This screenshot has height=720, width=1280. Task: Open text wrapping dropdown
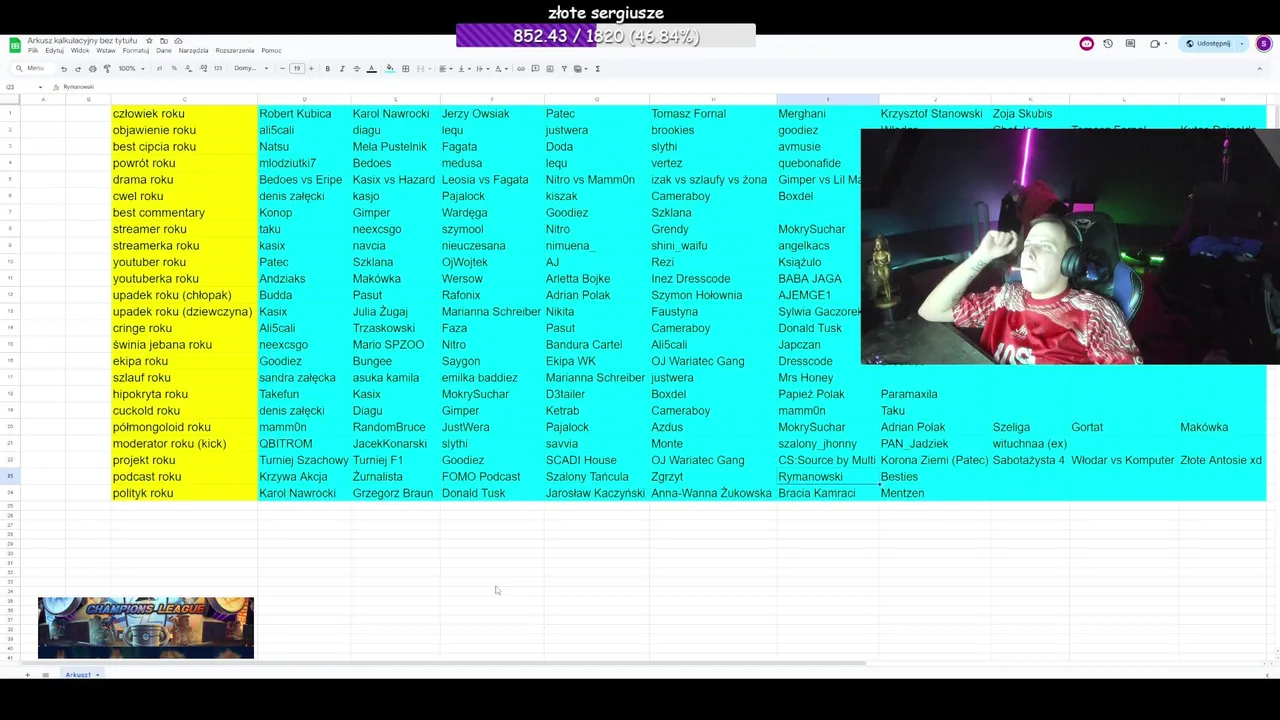click(x=482, y=69)
